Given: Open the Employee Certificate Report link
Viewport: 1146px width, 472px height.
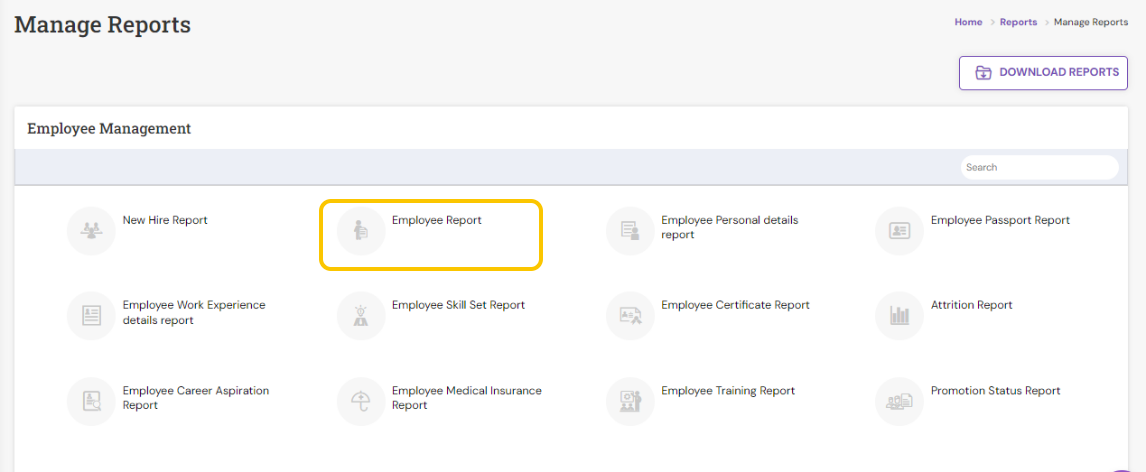Looking at the screenshot, I should click(x=735, y=305).
